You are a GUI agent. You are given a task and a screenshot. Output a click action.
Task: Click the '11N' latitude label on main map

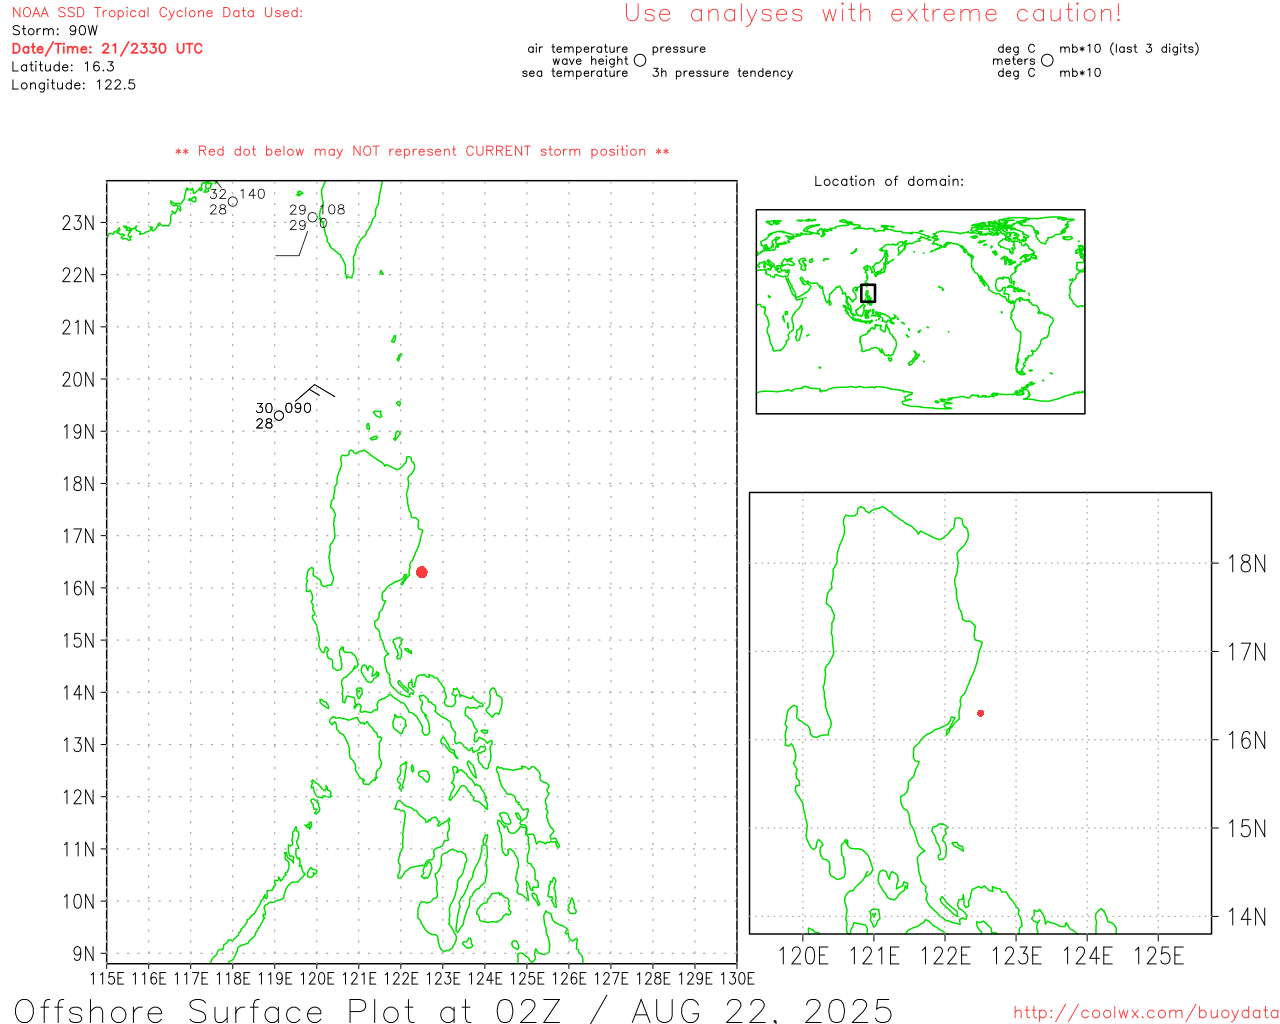tap(79, 850)
